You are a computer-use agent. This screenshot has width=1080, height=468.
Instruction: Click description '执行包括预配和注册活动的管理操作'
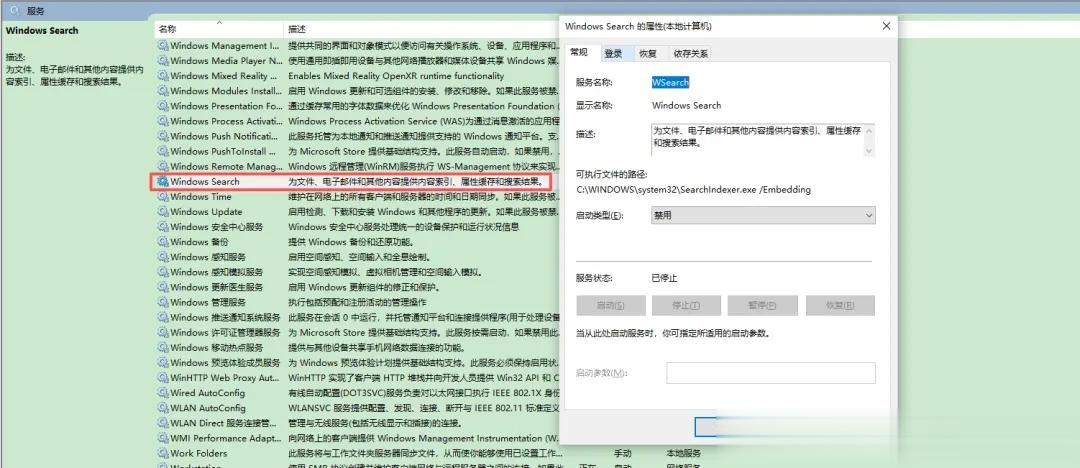(x=357, y=303)
